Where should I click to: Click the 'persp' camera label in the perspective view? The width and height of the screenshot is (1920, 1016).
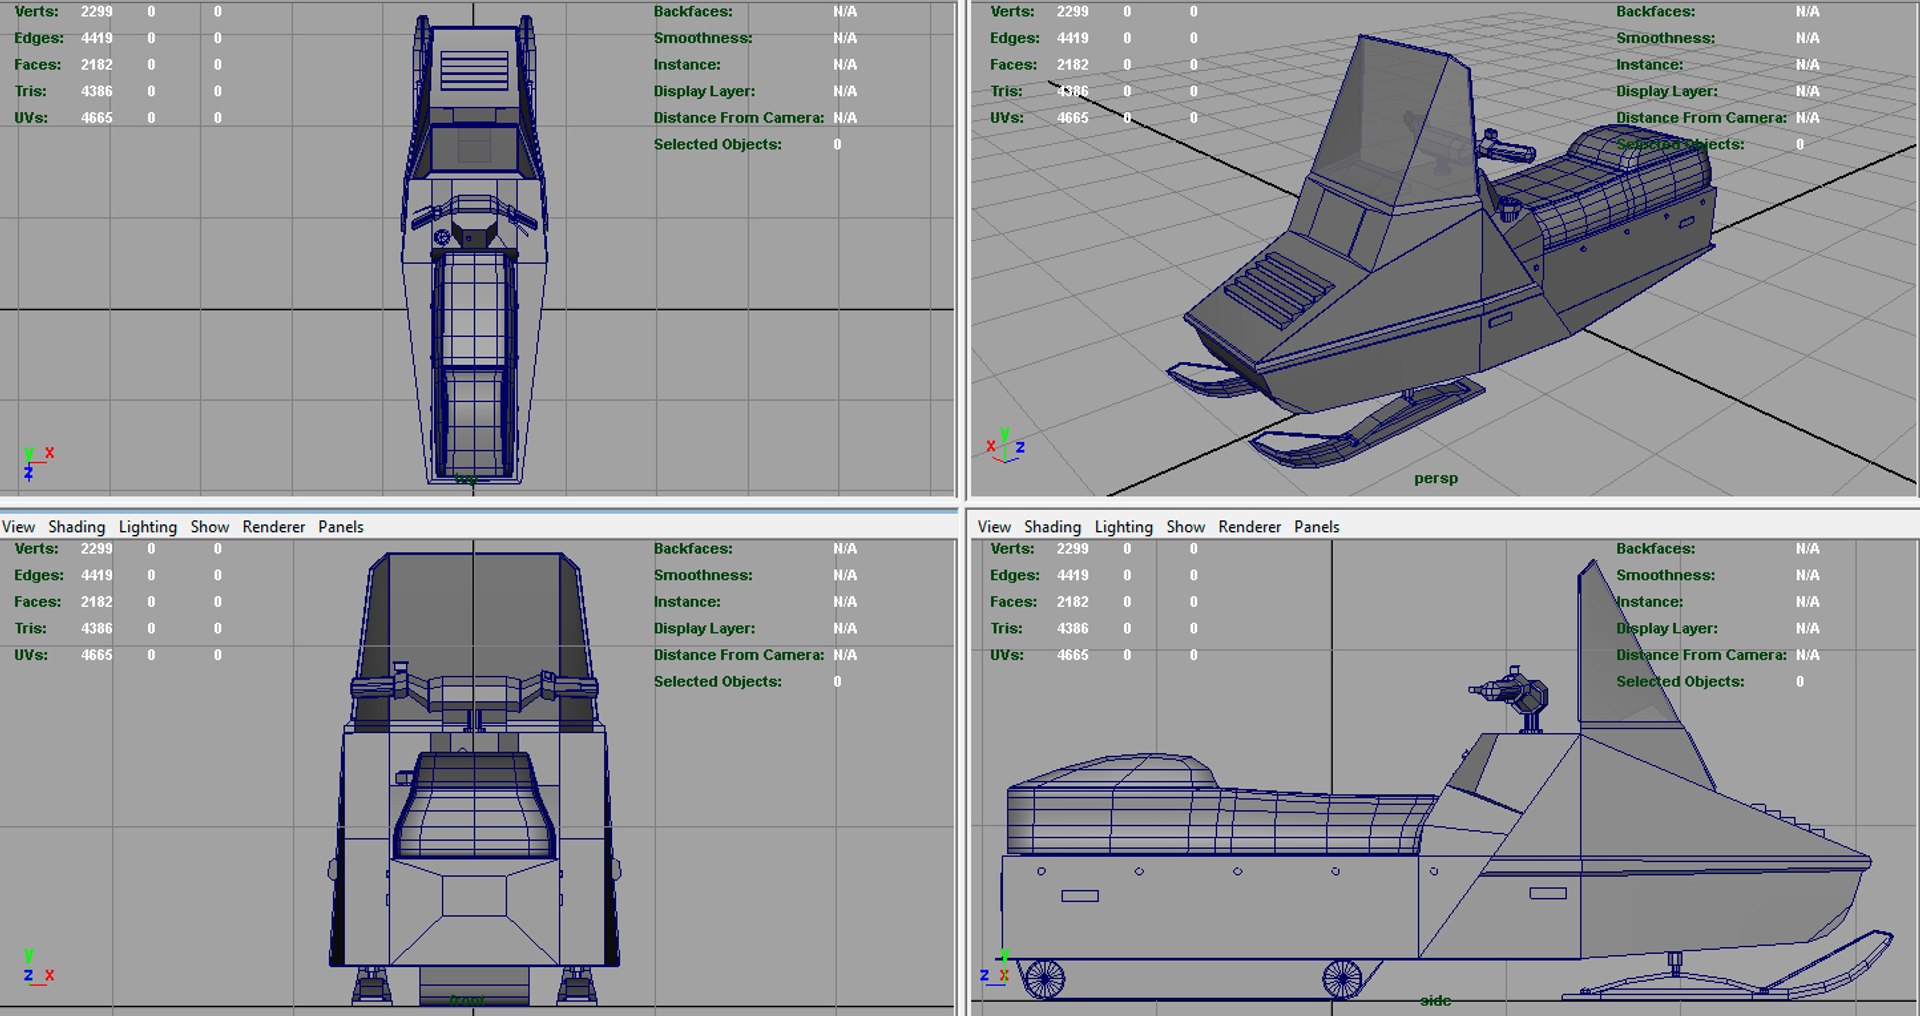pyautogui.click(x=1436, y=478)
